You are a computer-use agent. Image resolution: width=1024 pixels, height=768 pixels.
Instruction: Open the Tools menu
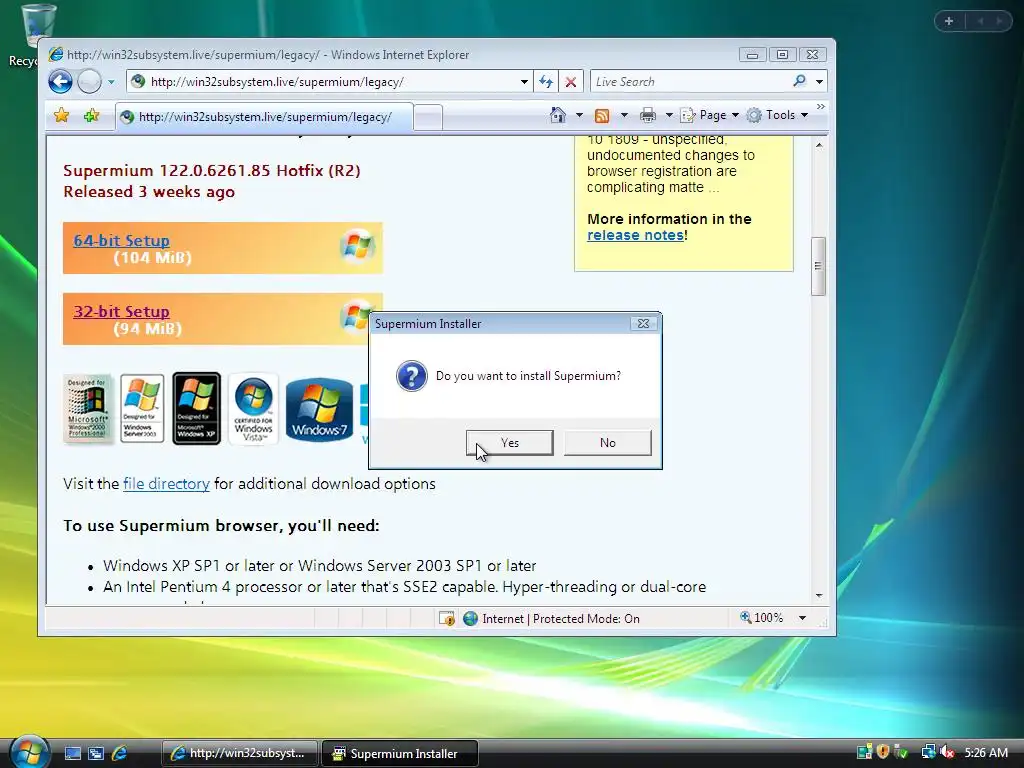pos(778,115)
